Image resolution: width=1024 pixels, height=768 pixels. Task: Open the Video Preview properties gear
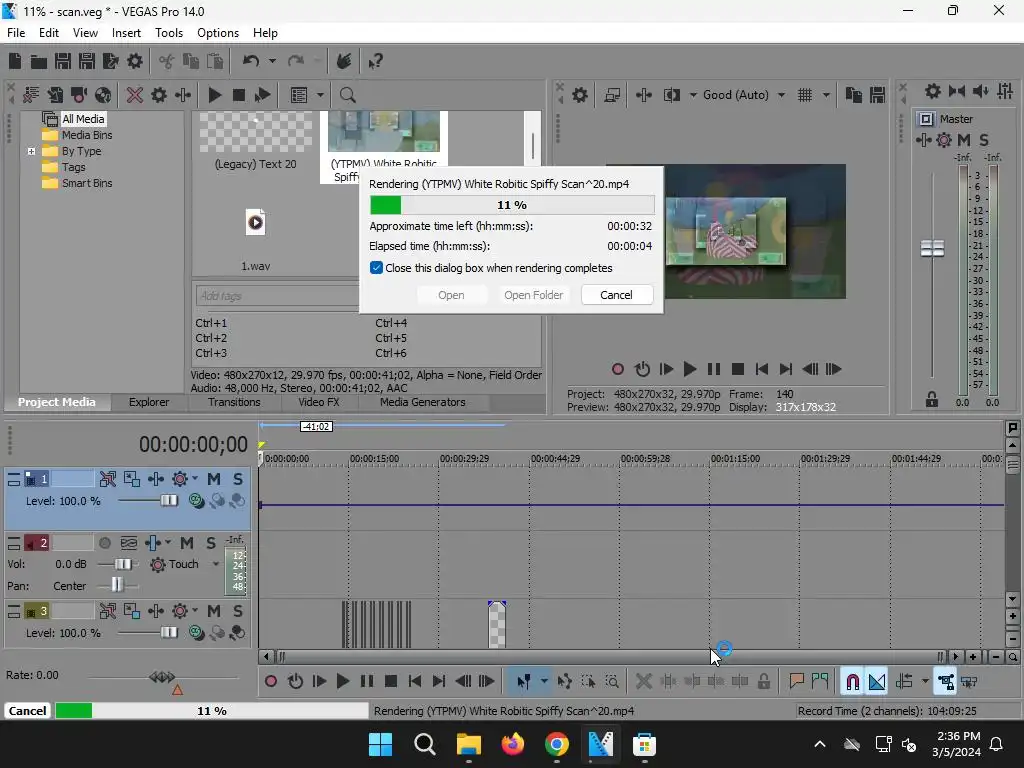coord(580,95)
